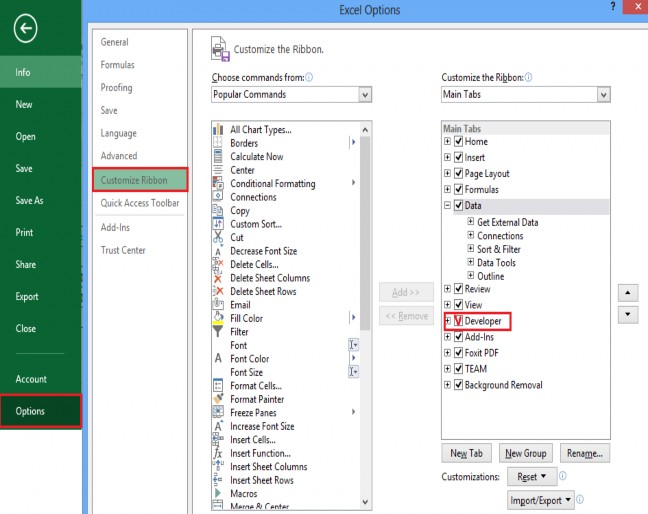The width and height of the screenshot is (648, 514).
Task: Toggle the Background Removal checkbox
Action: [x=459, y=385]
